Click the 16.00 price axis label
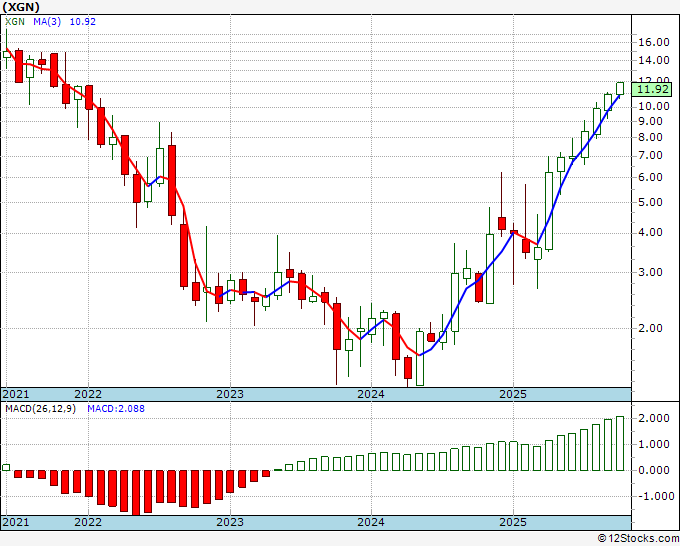 click(x=654, y=43)
